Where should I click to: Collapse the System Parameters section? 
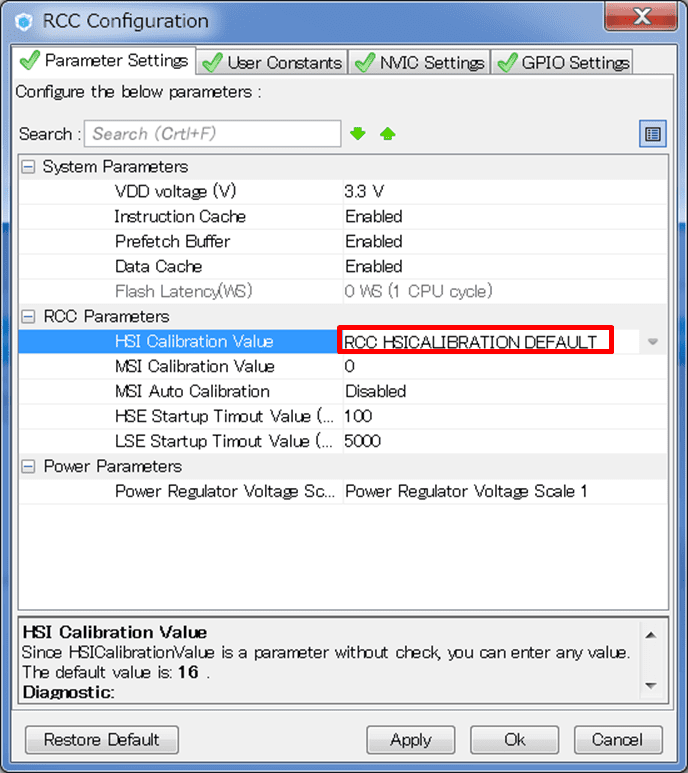28,167
